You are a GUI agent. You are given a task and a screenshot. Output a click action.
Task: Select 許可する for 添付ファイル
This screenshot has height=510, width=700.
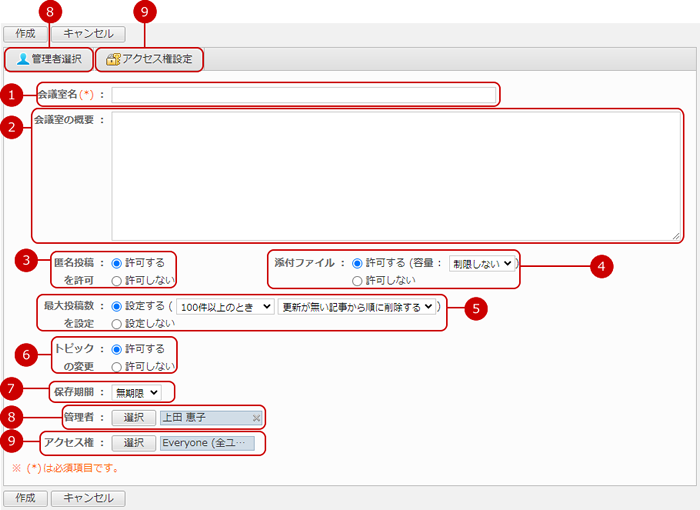(x=357, y=263)
